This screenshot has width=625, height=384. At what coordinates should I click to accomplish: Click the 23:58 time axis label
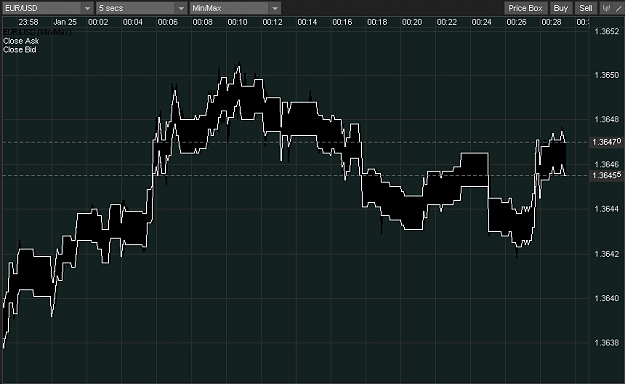[x=28, y=22]
